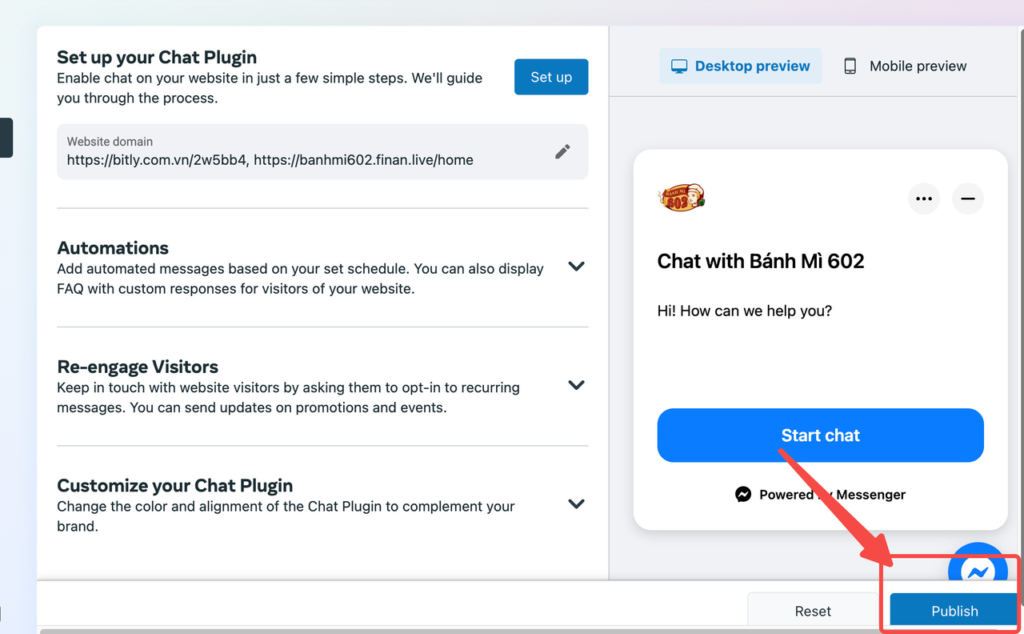The height and width of the screenshot is (634, 1024).
Task: Click the Customize your Chat Plugin heading
Action: 174,486
